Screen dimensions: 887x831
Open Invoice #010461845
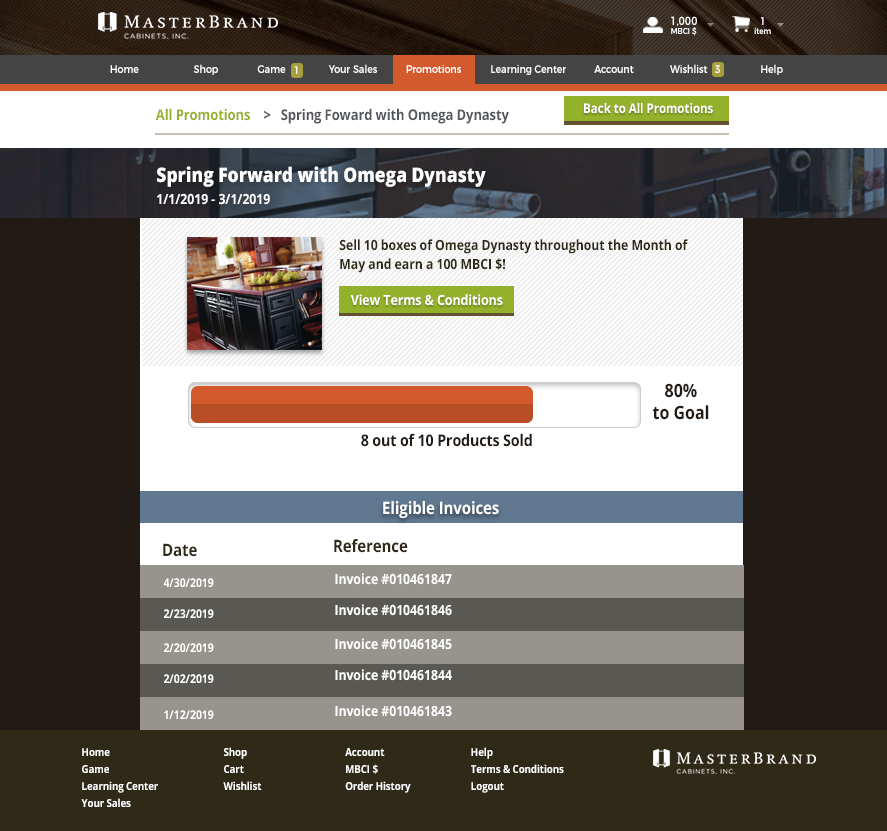coord(393,644)
